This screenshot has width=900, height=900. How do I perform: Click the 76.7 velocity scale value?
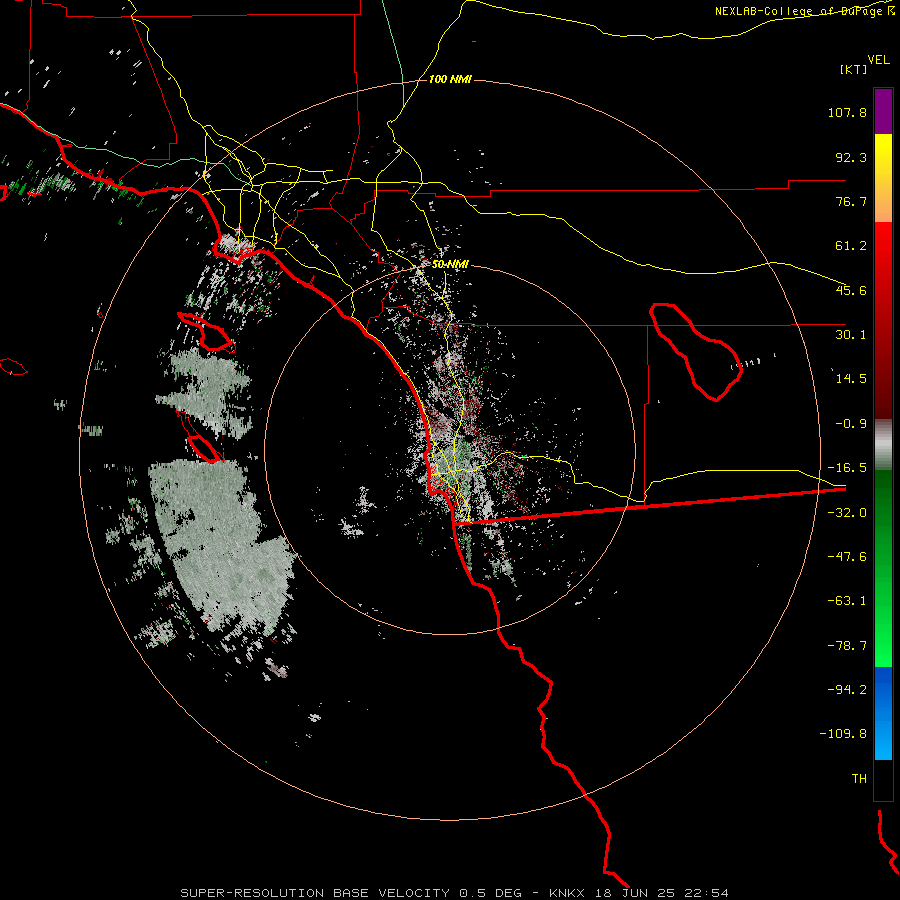click(851, 201)
